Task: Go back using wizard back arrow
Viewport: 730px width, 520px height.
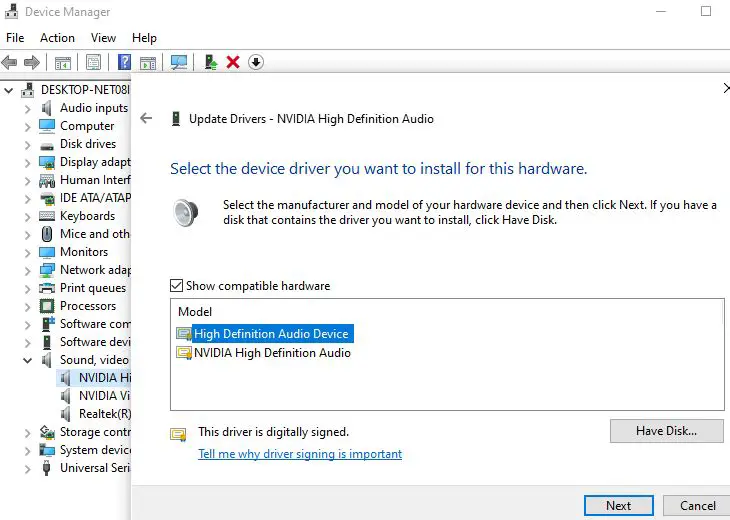Action: 146,118
